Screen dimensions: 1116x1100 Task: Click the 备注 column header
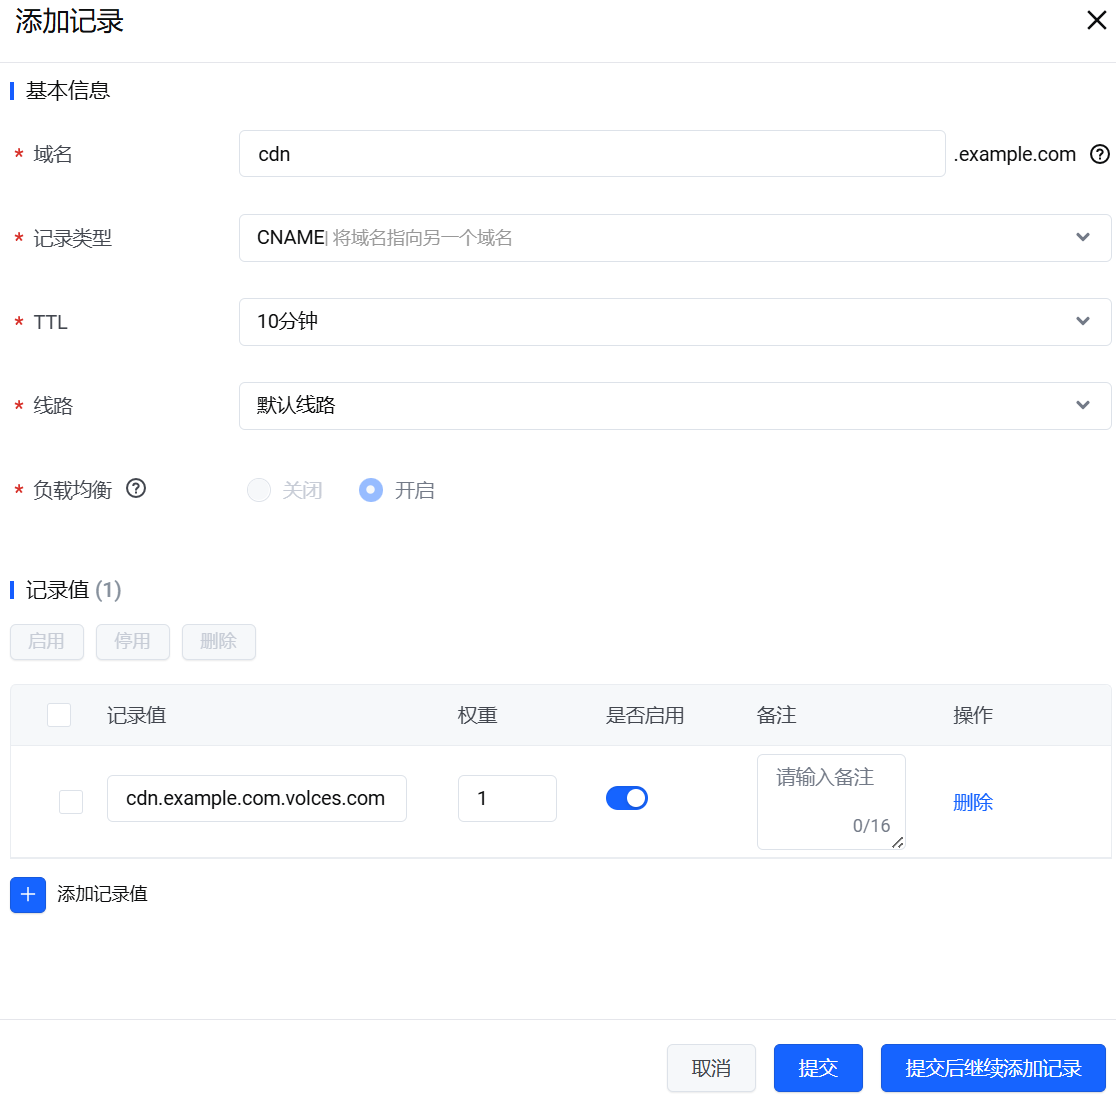(x=777, y=715)
